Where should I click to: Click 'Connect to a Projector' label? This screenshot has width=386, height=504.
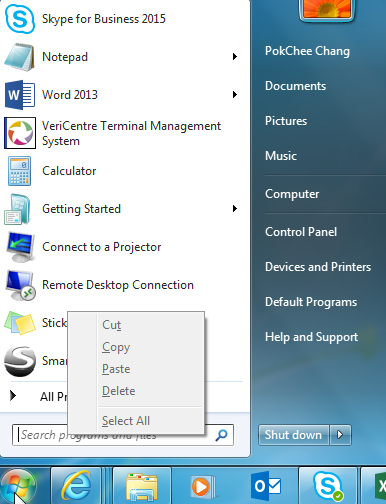pyautogui.click(x=102, y=247)
